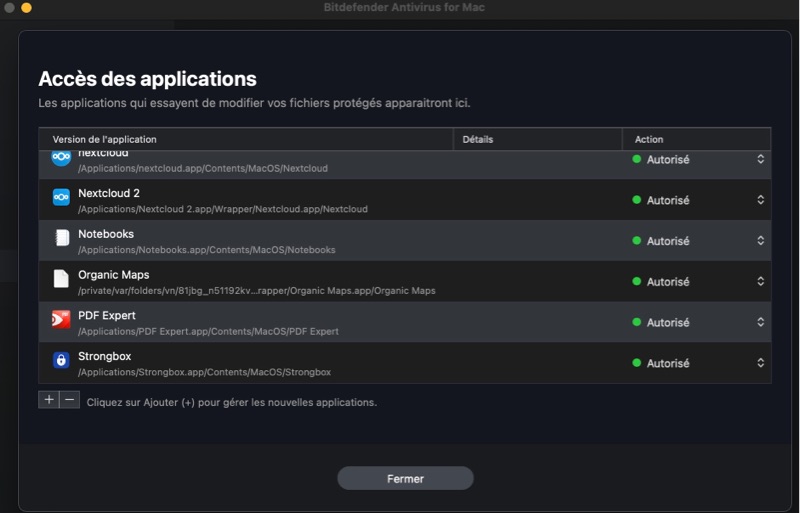Viewport: 800px width, 513px height.
Task: Select the PDF Expert application path
Action: click(208, 331)
